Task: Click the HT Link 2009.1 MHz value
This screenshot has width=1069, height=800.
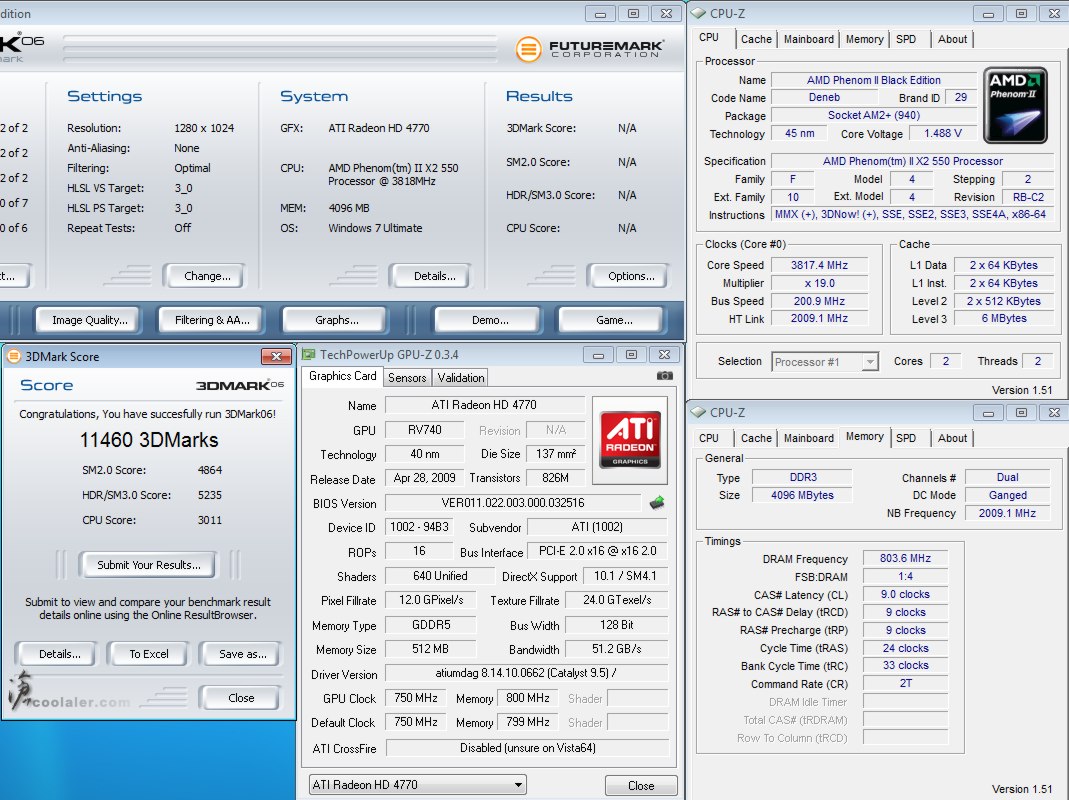Action: (819, 318)
